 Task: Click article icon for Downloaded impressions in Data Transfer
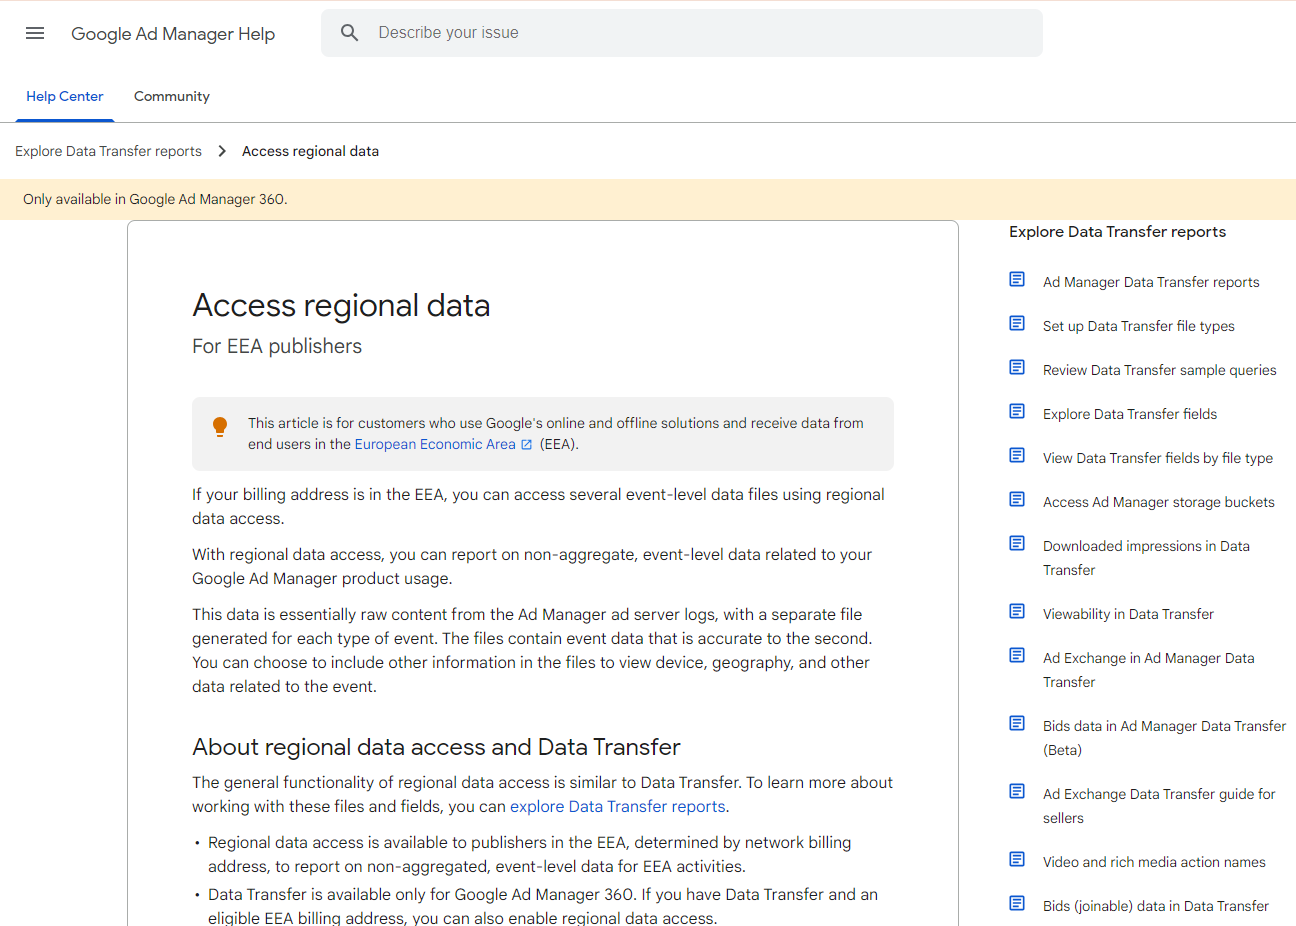1017,543
